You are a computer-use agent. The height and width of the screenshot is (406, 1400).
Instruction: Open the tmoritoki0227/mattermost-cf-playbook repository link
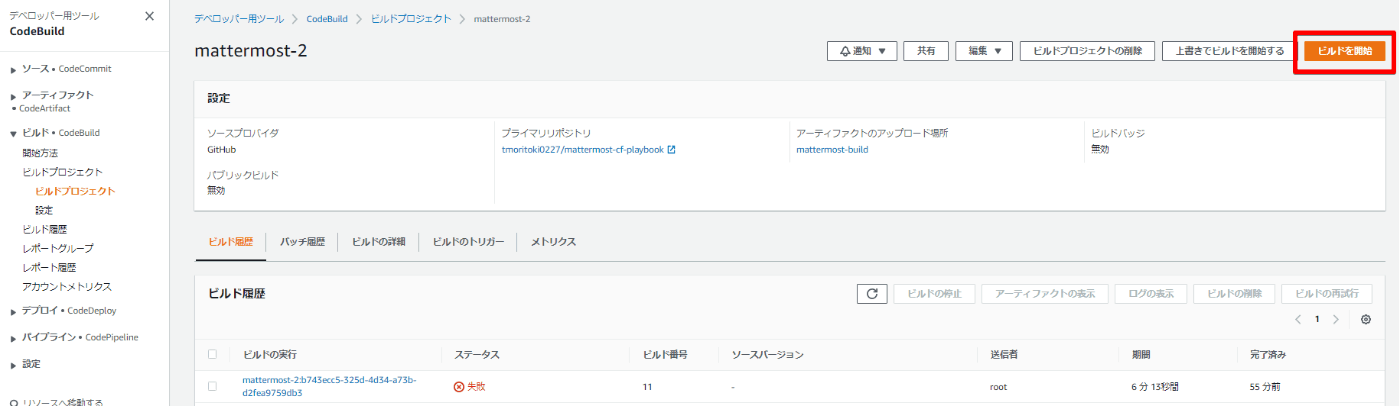tap(582, 150)
